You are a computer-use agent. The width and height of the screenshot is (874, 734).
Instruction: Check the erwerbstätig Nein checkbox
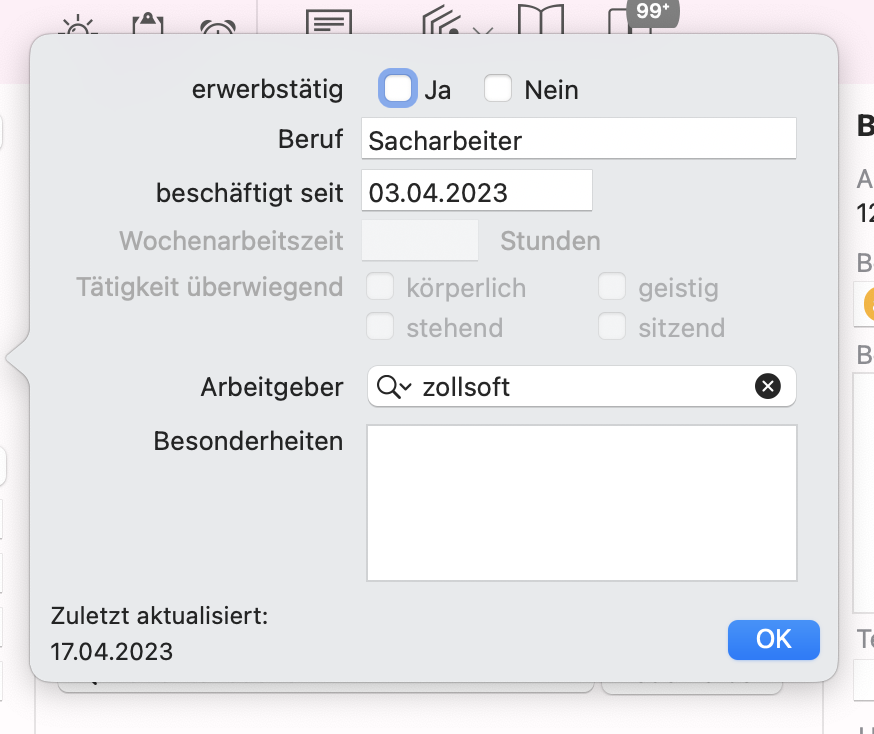pos(498,88)
